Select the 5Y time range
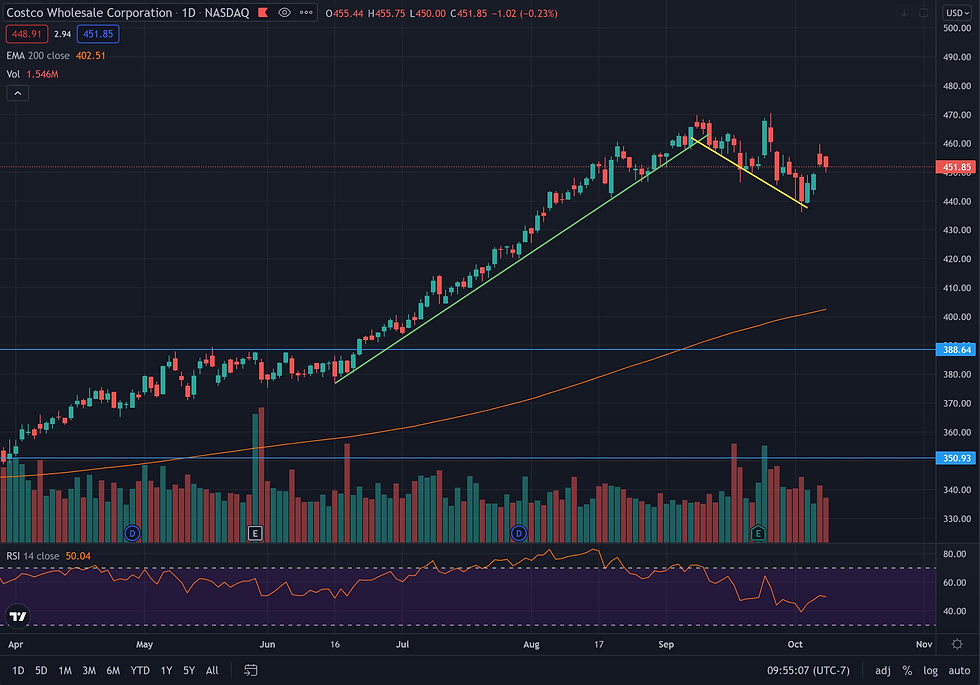 189,671
